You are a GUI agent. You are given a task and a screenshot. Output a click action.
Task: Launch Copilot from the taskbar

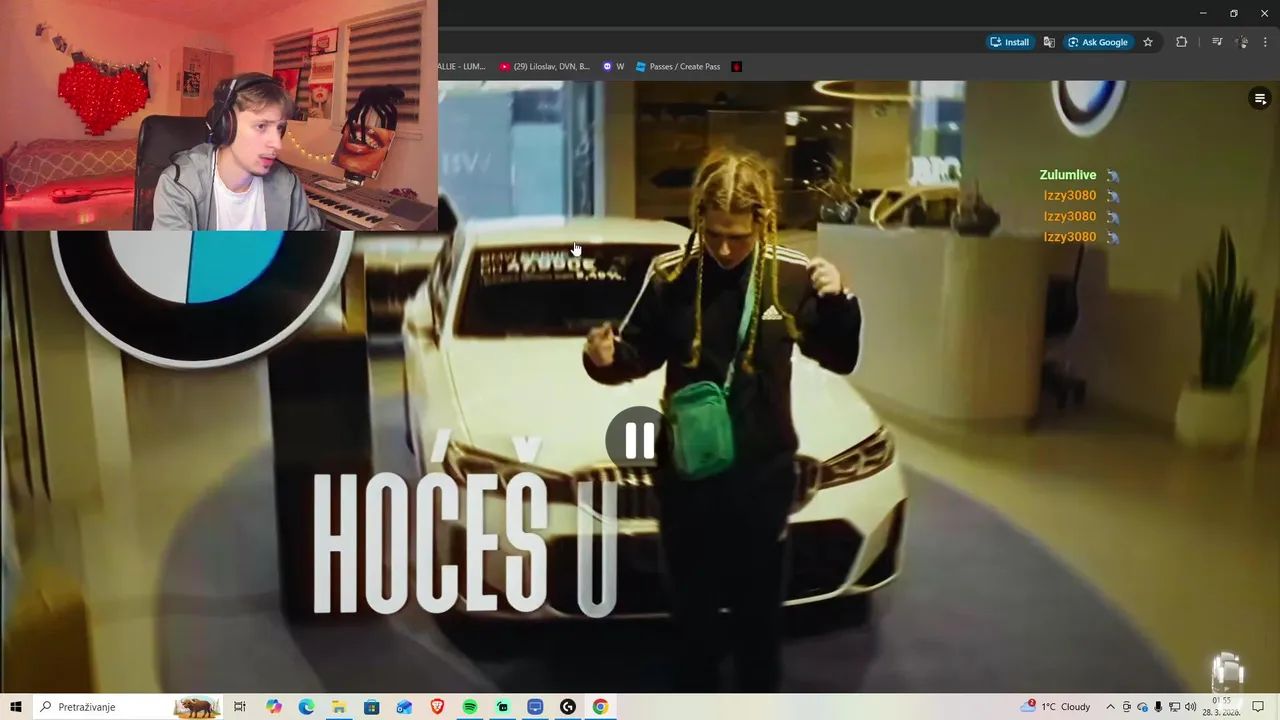click(274, 707)
